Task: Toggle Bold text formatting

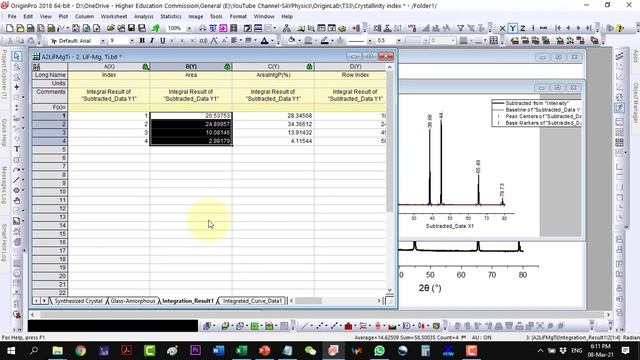Action: (x=142, y=40)
